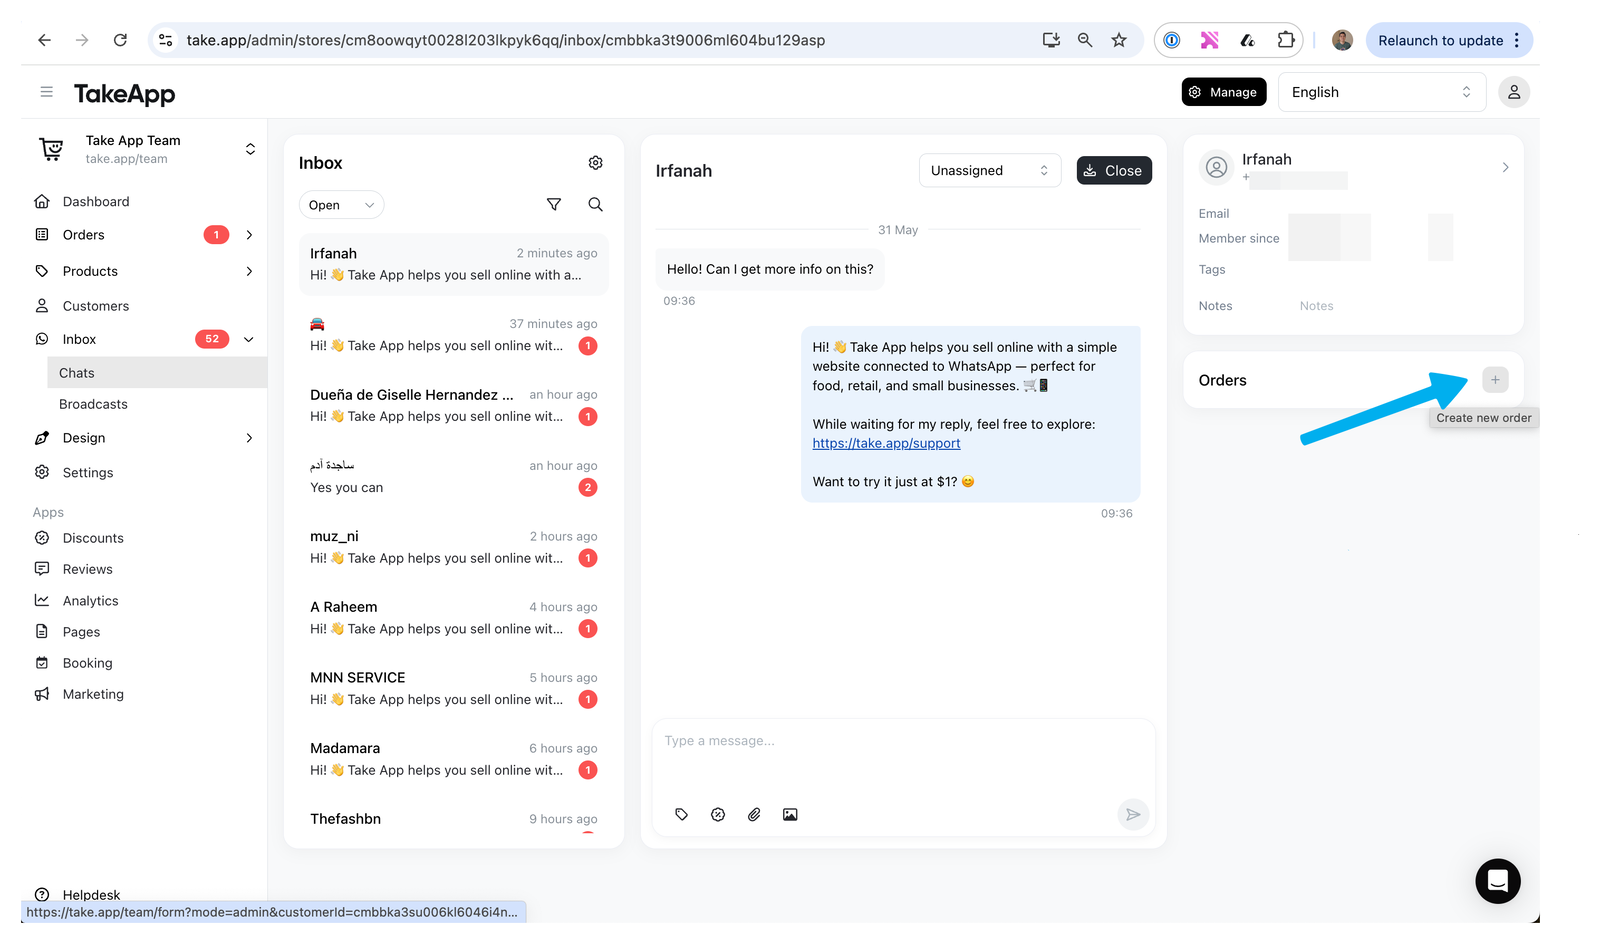Open the Dueña de Giselle Hernandez chat
Screen dimensions: 1600x944
(x=453, y=406)
